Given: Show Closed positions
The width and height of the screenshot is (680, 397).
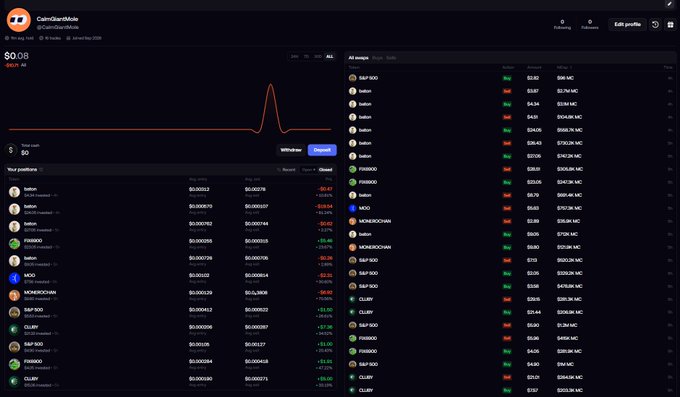Looking at the screenshot, I should pos(326,170).
